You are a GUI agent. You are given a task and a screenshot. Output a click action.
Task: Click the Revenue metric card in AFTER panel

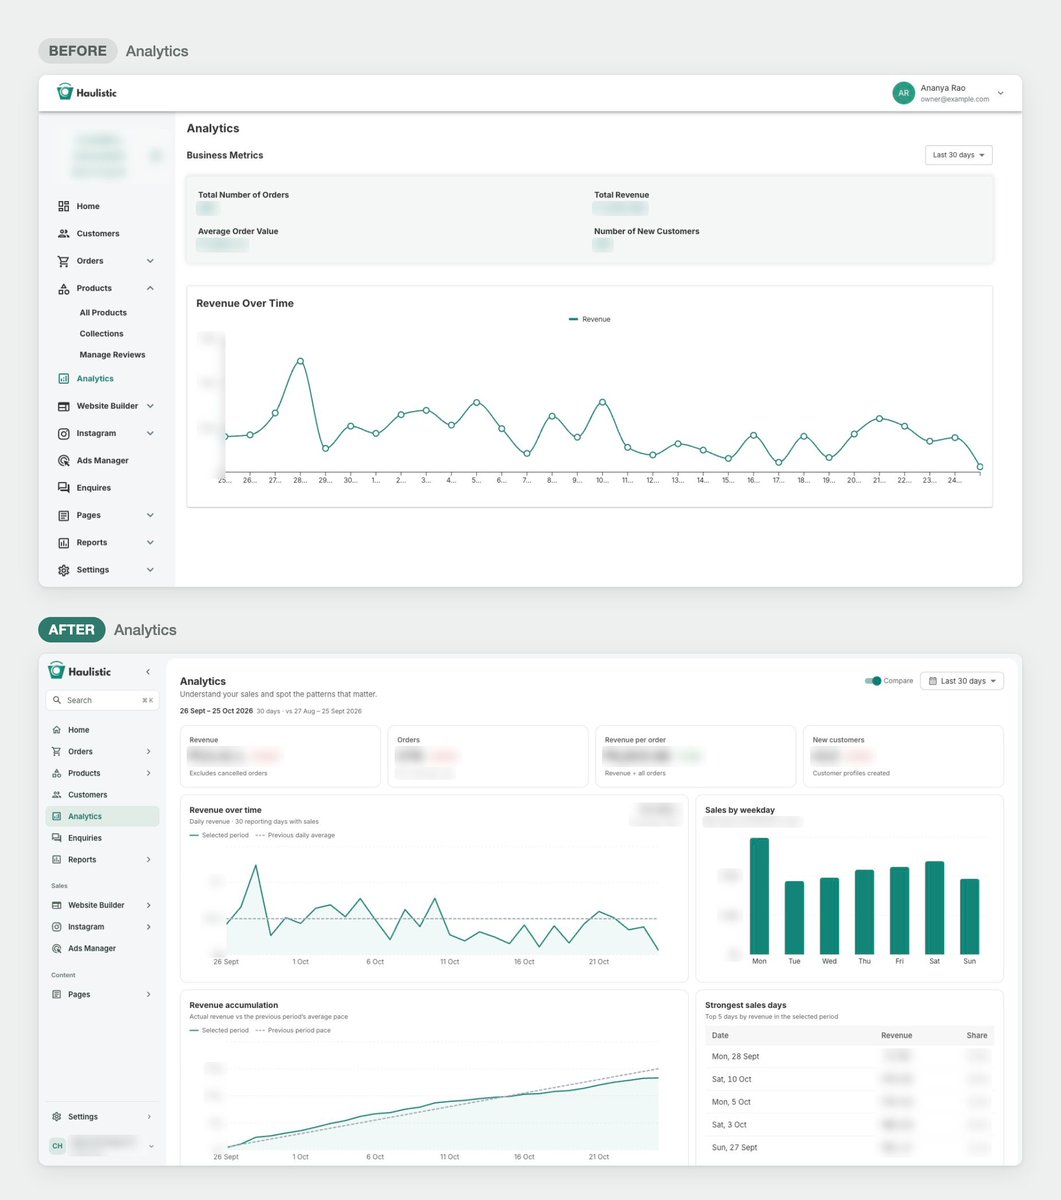pos(280,756)
